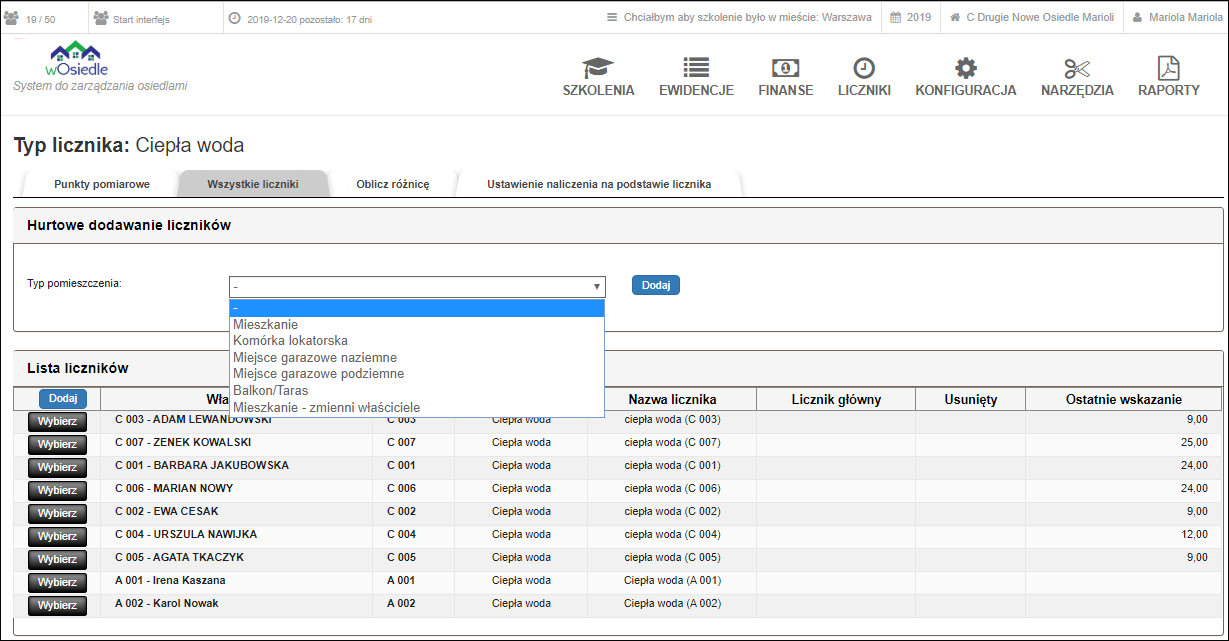Pick Miejsce garazowe naziemne option

point(417,357)
